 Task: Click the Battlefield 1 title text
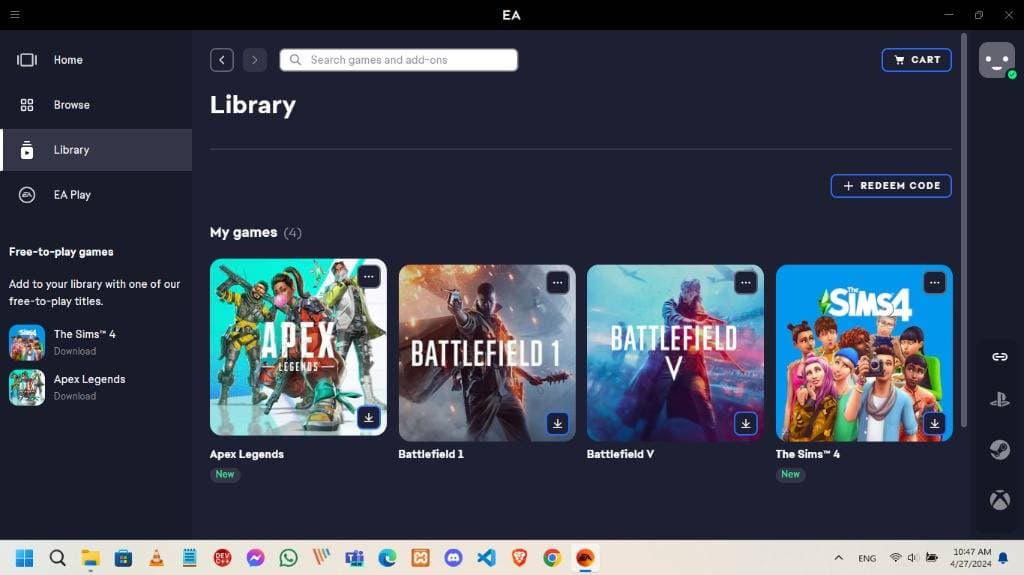(431, 454)
